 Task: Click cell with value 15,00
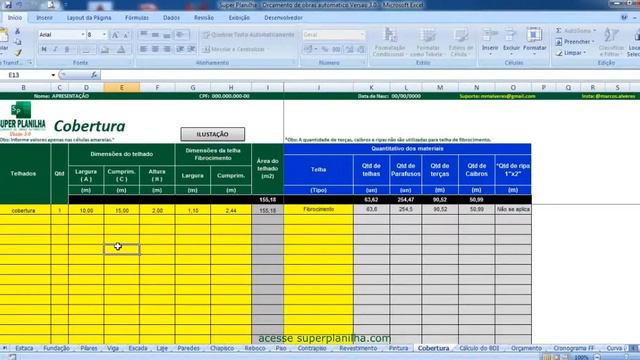click(122, 211)
